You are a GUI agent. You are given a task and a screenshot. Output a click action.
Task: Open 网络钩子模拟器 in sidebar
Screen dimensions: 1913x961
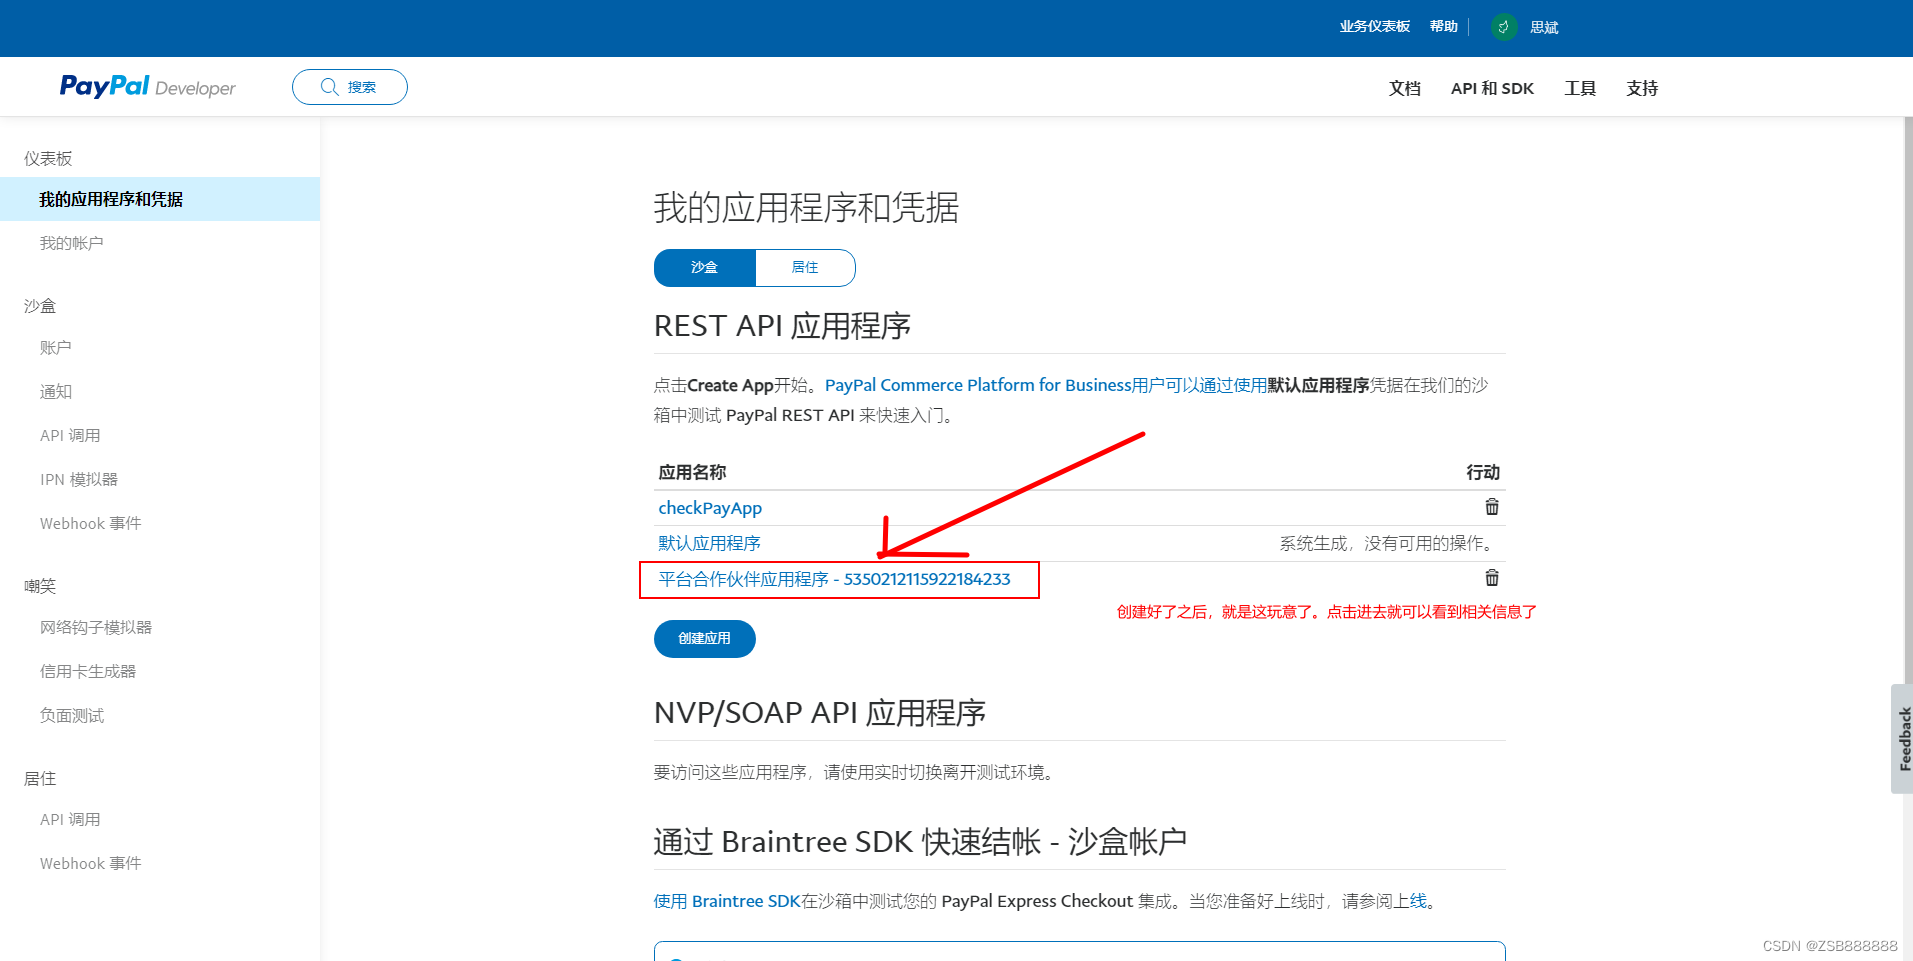click(96, 628)
